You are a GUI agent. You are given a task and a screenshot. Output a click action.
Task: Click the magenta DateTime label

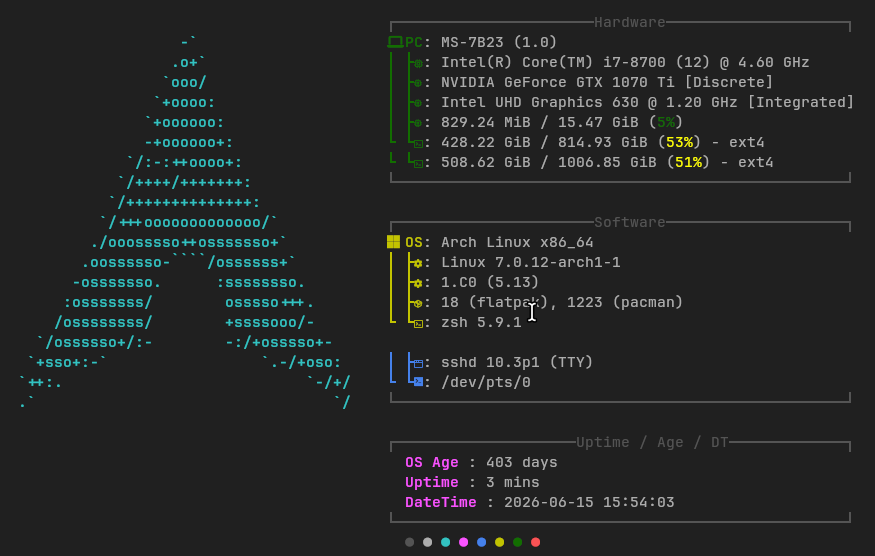pos(441,502)
